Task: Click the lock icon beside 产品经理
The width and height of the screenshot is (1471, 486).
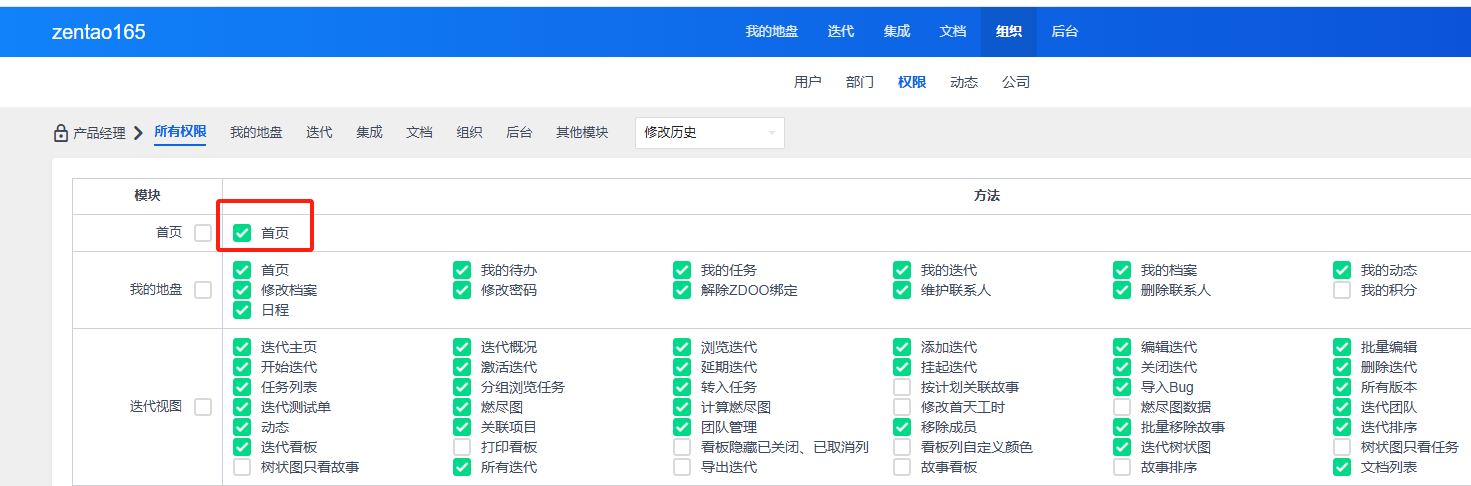Action: pos(61,133)
